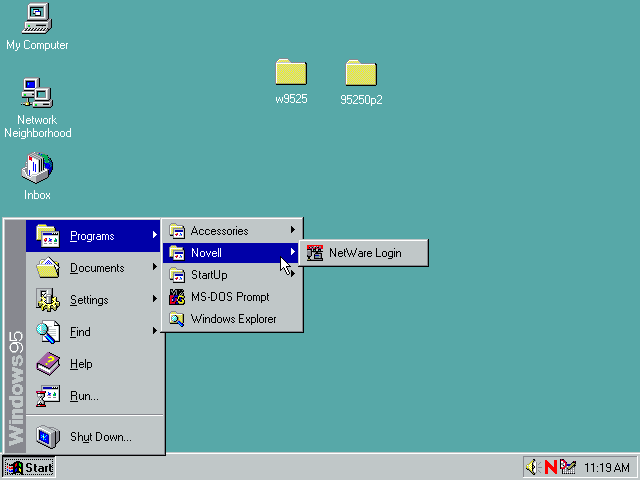This screenshot has width=640, height=480.
Task: Expand the Novell submenu arrow
Action: (293, 252)
